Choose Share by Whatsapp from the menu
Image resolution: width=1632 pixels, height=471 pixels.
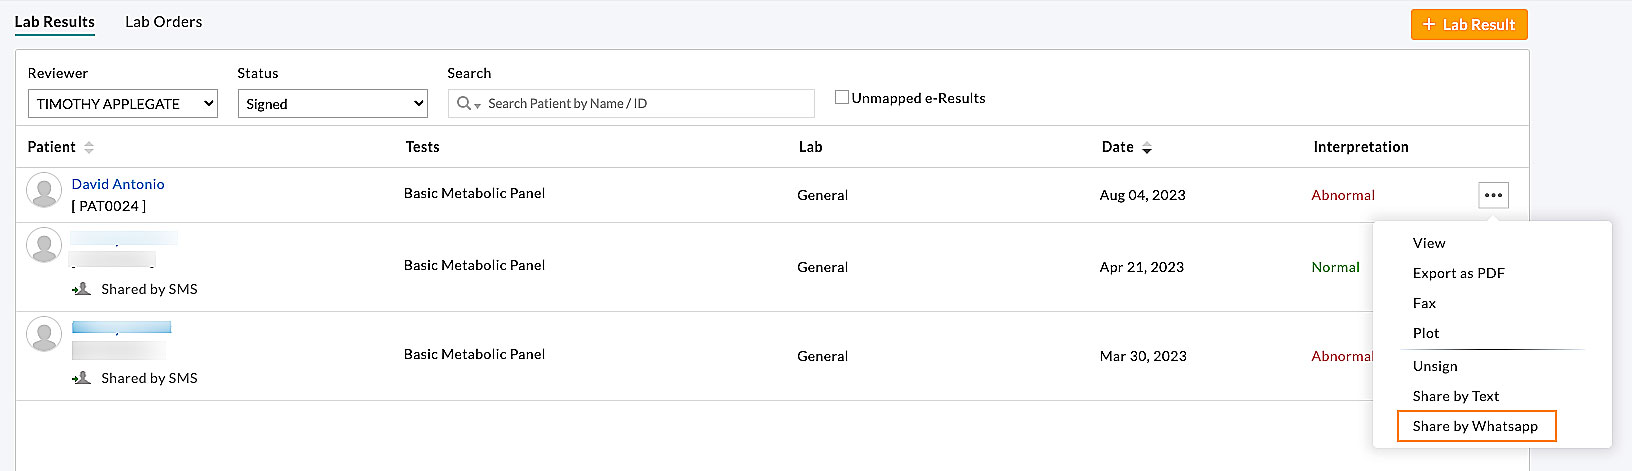tap(1475, 426)
